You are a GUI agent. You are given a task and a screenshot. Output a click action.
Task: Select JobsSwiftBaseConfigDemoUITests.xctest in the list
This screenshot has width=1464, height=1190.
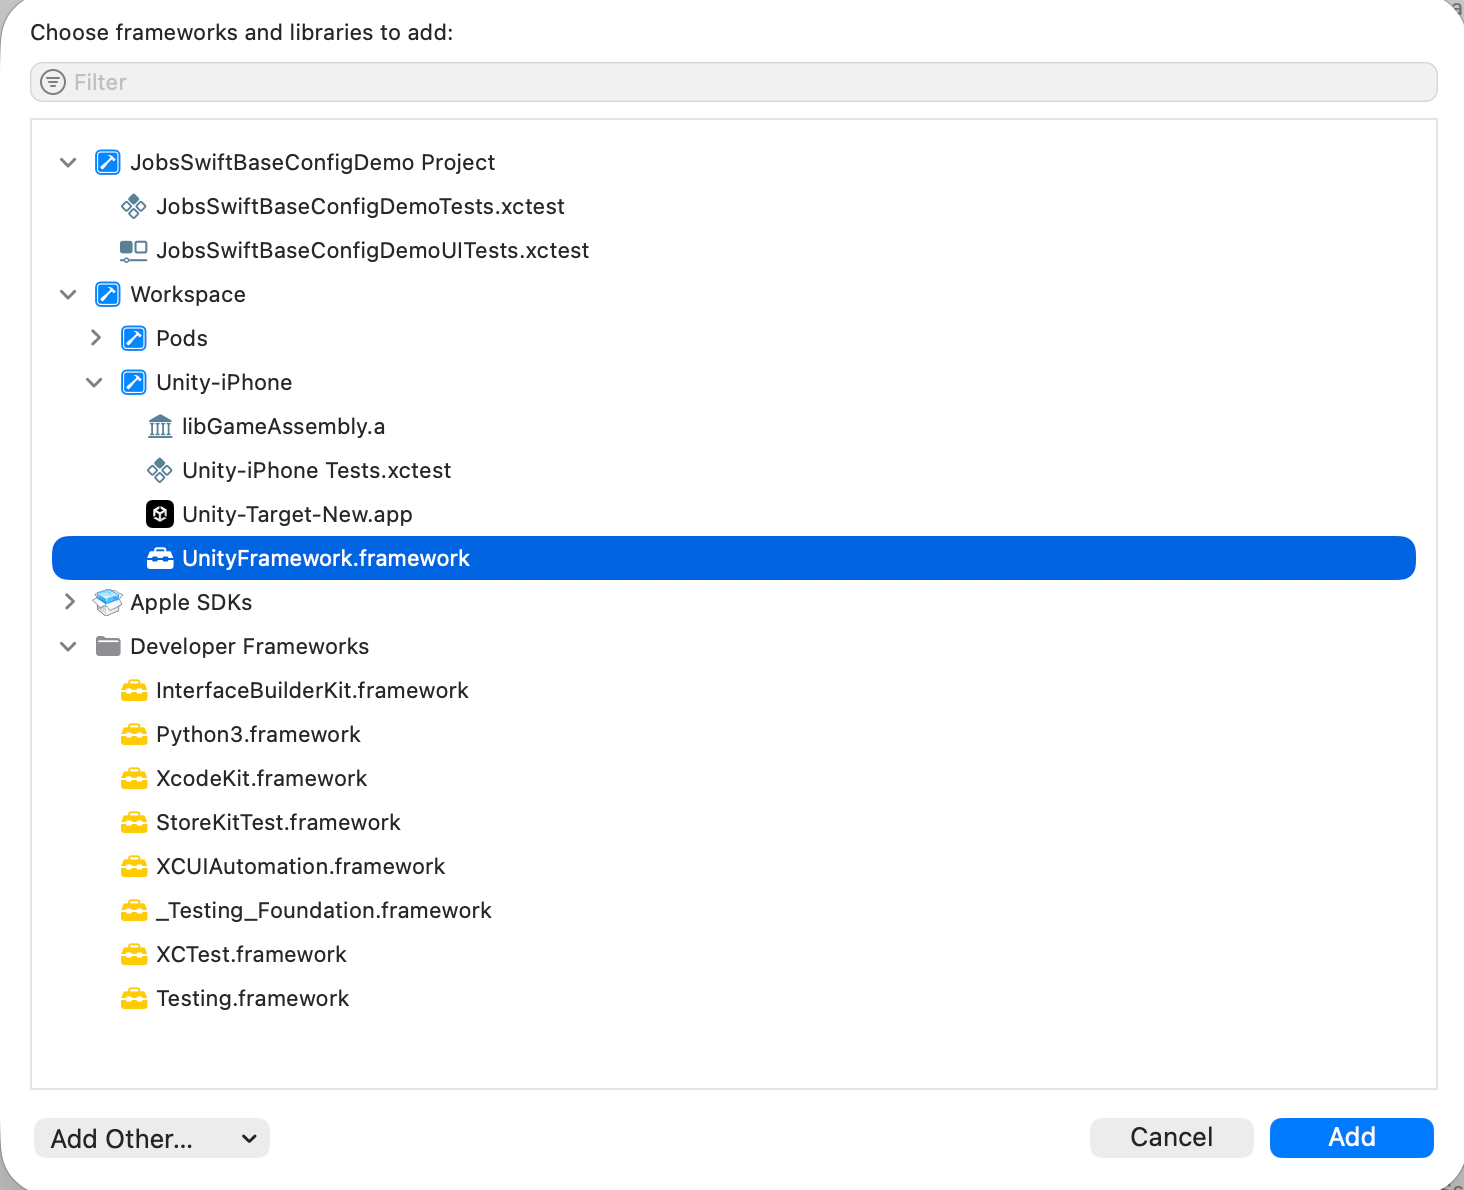click(734, 250)
